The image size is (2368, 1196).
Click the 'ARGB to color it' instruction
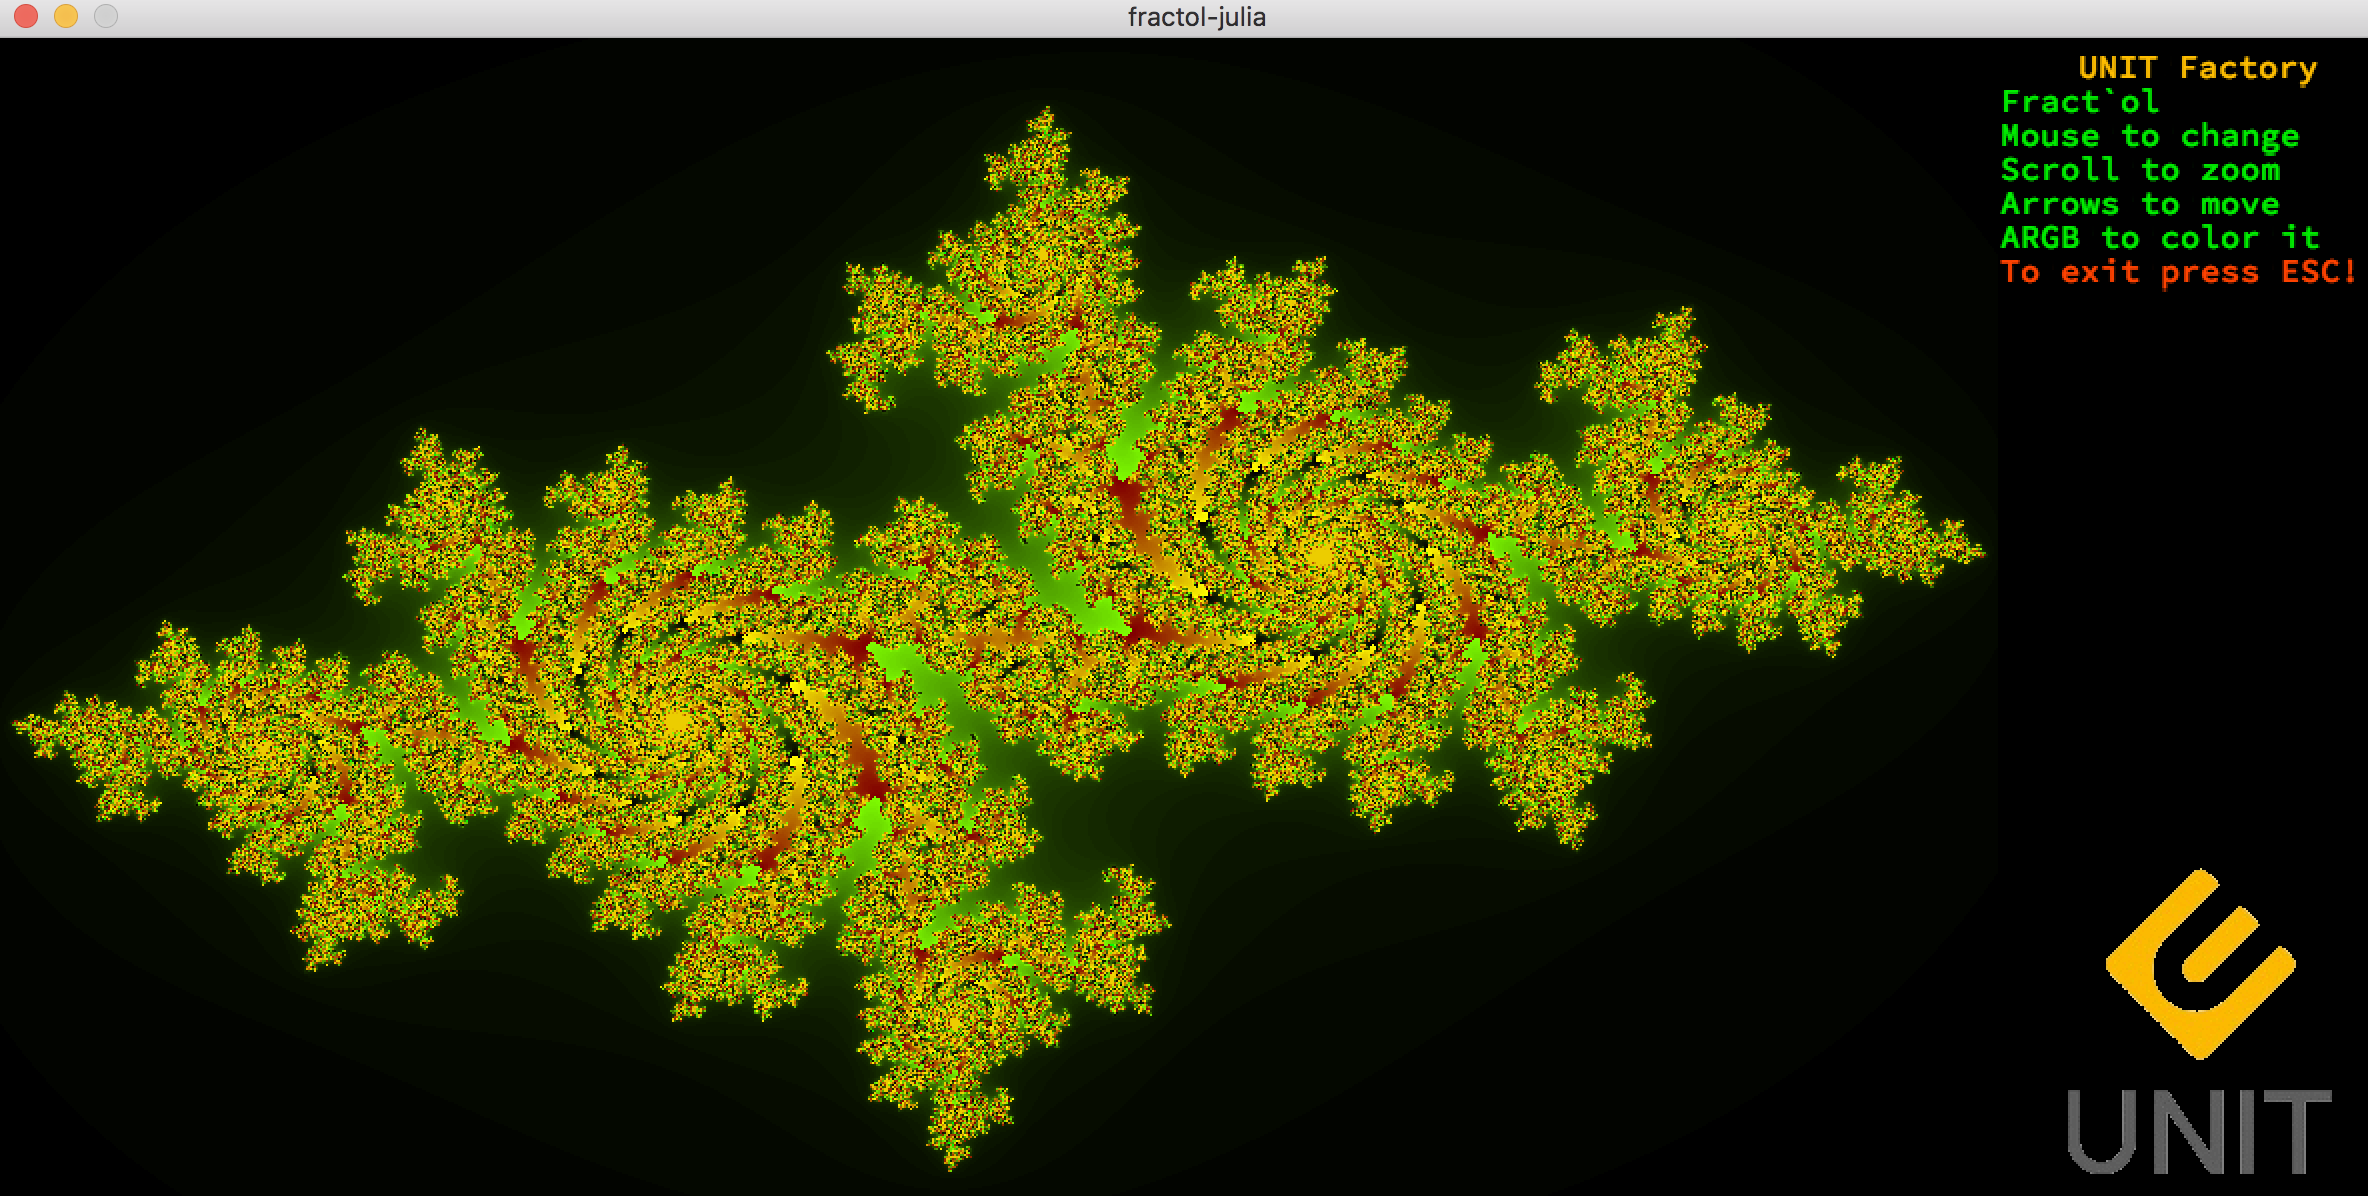coord(2159,238)
